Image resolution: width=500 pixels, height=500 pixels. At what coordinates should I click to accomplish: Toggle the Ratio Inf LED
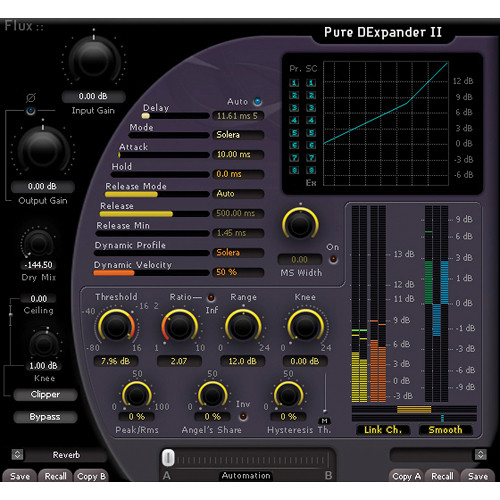pos(211,297)
